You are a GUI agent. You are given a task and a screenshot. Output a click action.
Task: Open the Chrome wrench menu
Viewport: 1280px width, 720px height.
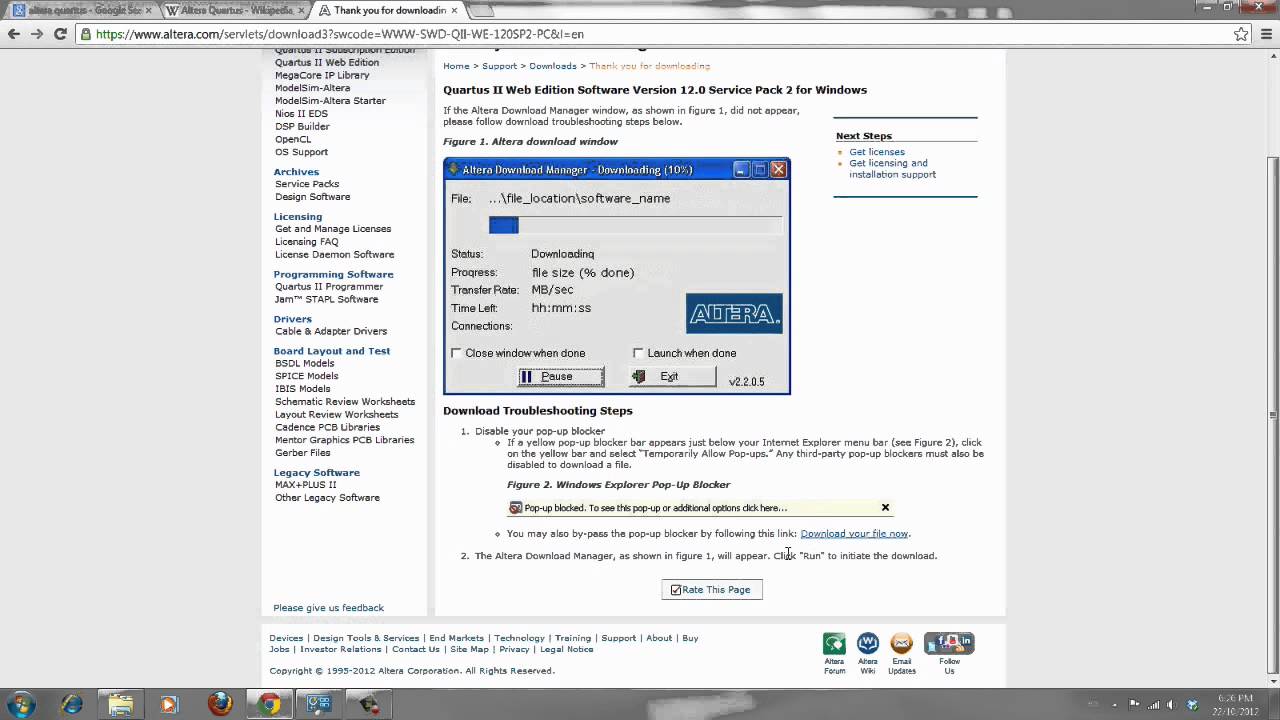pos(1265,33)
